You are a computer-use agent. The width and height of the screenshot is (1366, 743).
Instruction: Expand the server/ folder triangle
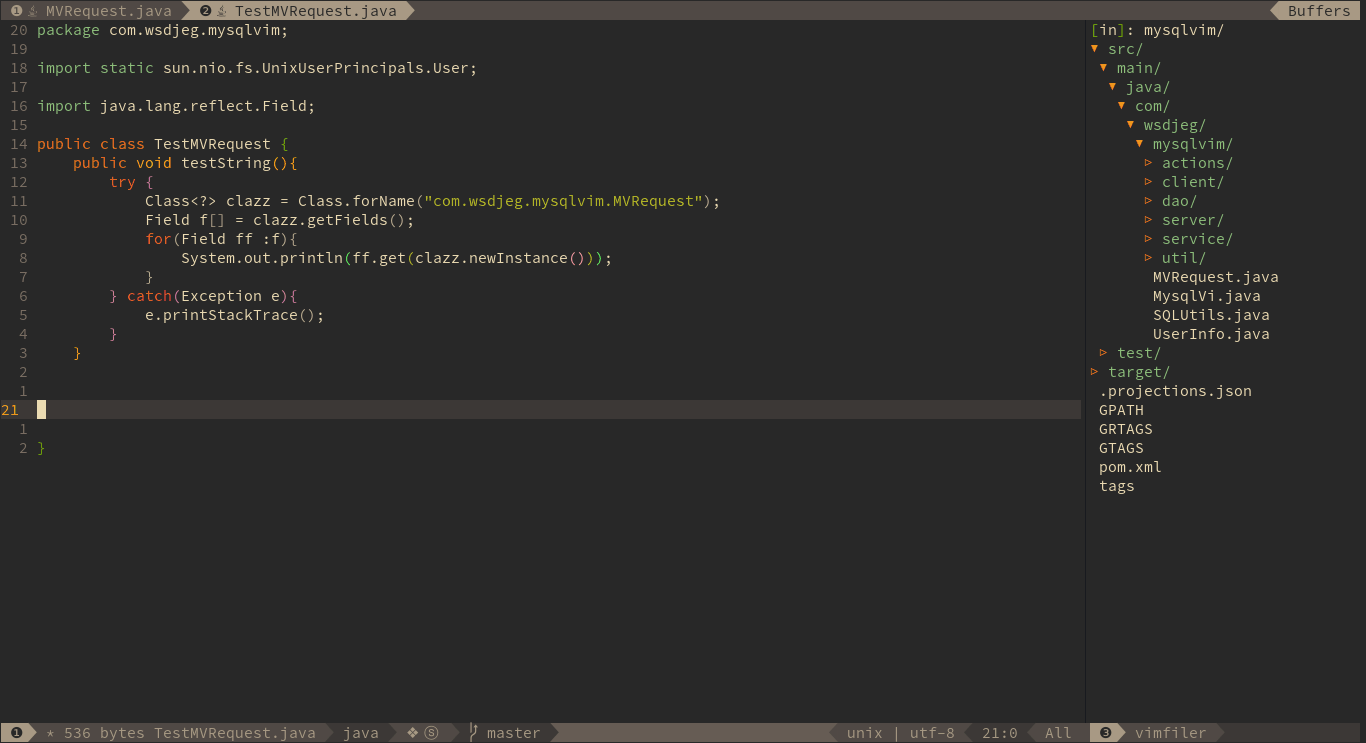click(x=1149, y=220)
